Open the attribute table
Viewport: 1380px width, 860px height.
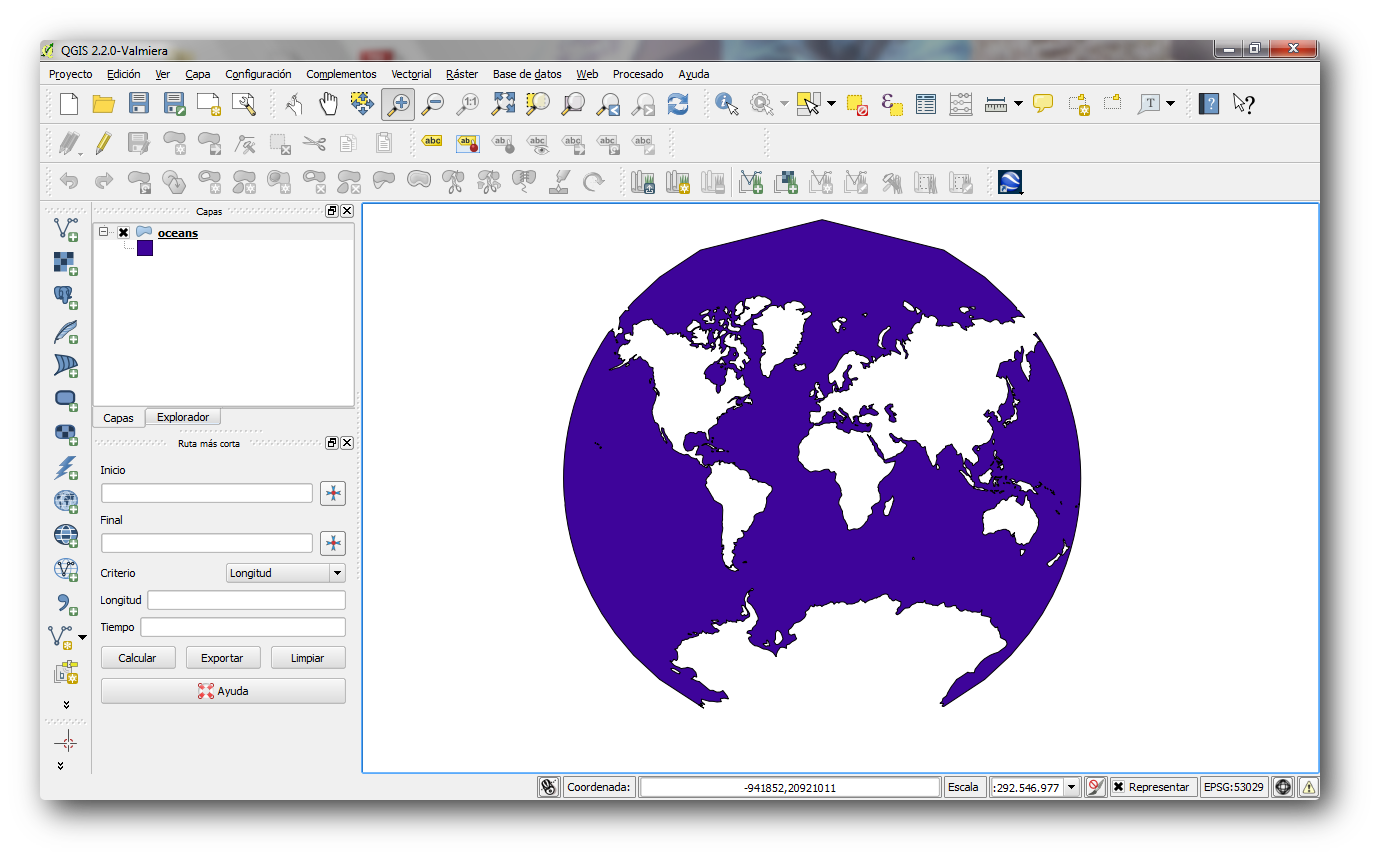pyautogui.click(x=926, y=103)
